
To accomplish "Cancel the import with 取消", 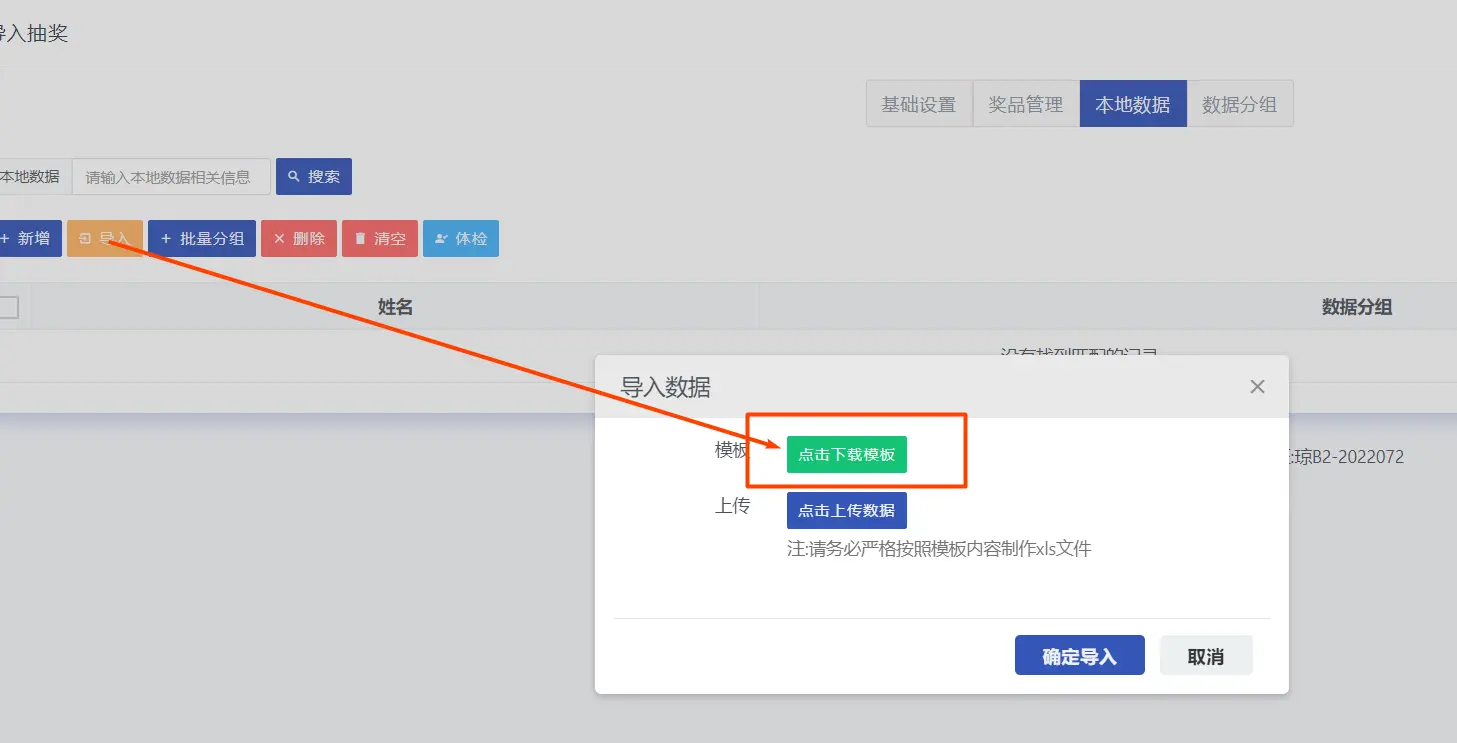I will tap(1205, 656).
